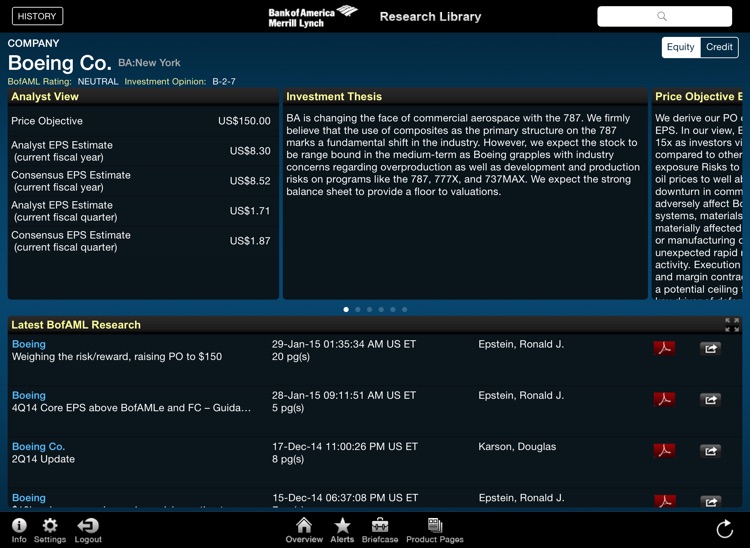Click timestamp '17-Dec-14 11:00:26 PM US ET'
750x548 pixels.
pyautogui.click(x=345, y=447)
